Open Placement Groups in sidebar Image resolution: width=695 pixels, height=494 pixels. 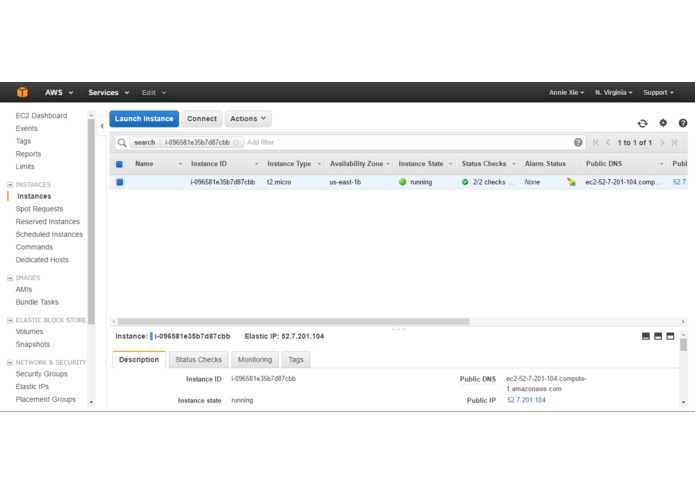pyautogui.click(x=45, y=399)
